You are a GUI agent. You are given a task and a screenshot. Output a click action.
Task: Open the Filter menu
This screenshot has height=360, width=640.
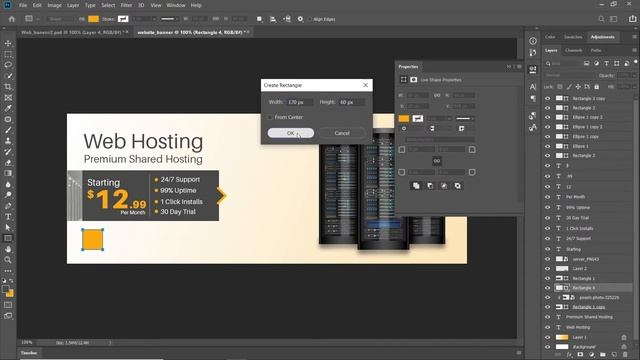pyautogui.click(x=126, y=5)
